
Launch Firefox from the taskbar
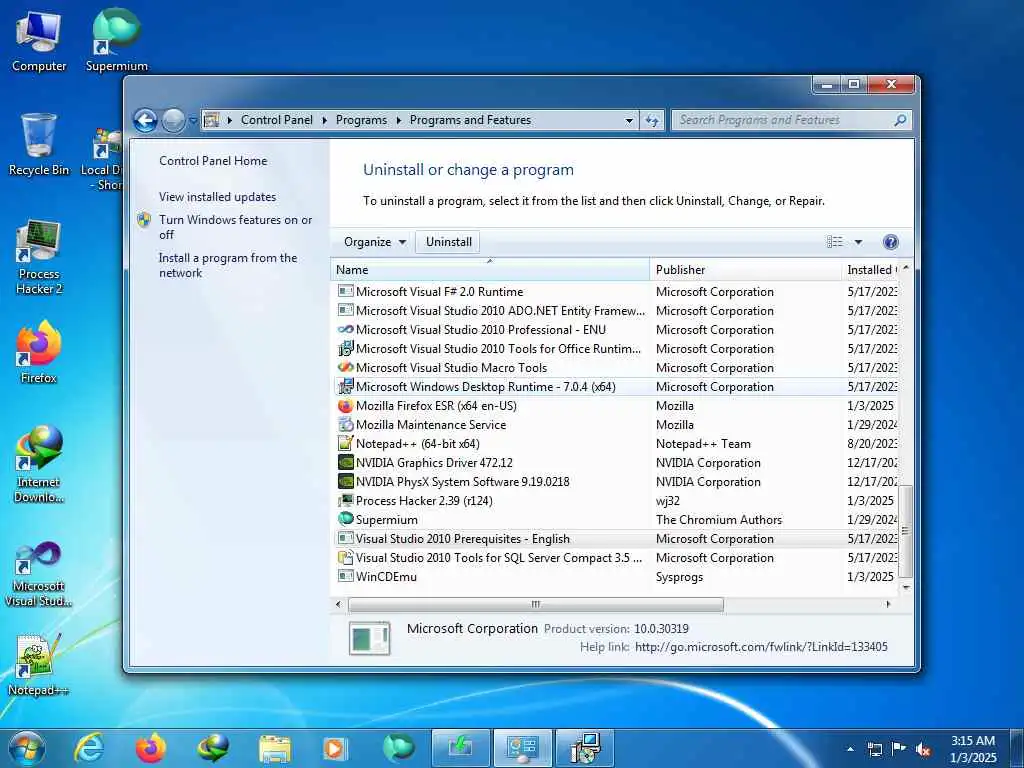(x=150, y=748)
